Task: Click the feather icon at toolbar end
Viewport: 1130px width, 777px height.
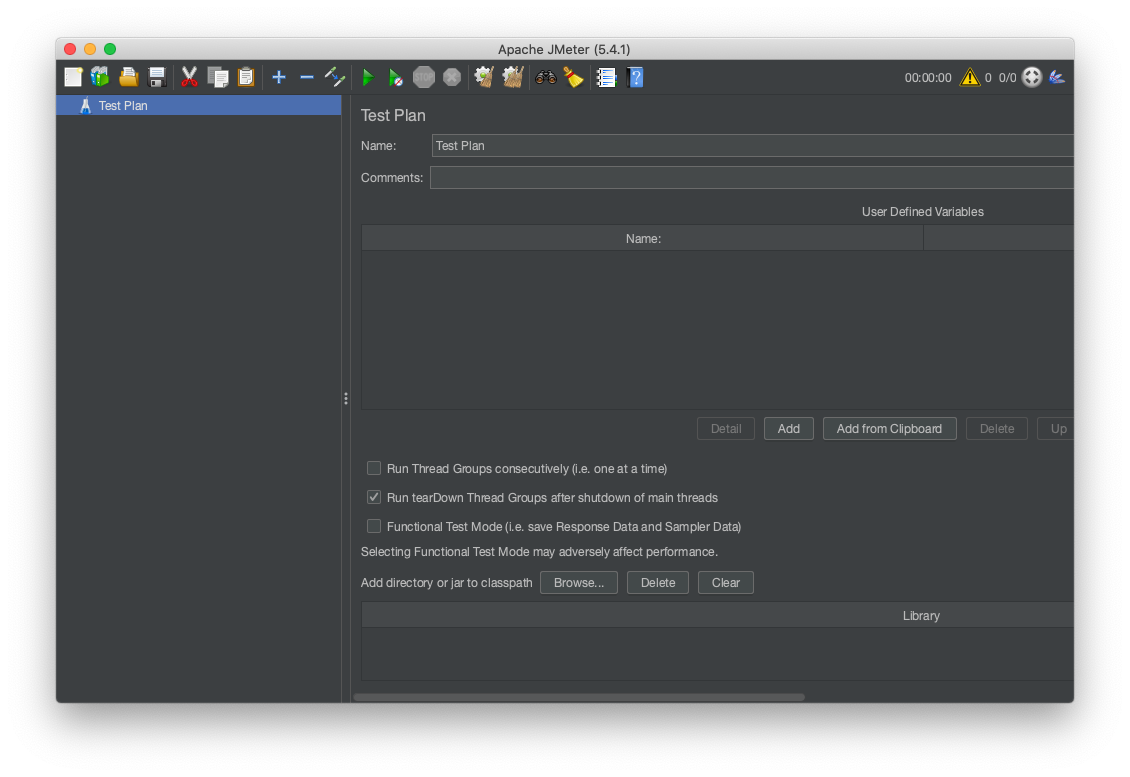Action: (x=1057, y=77)
